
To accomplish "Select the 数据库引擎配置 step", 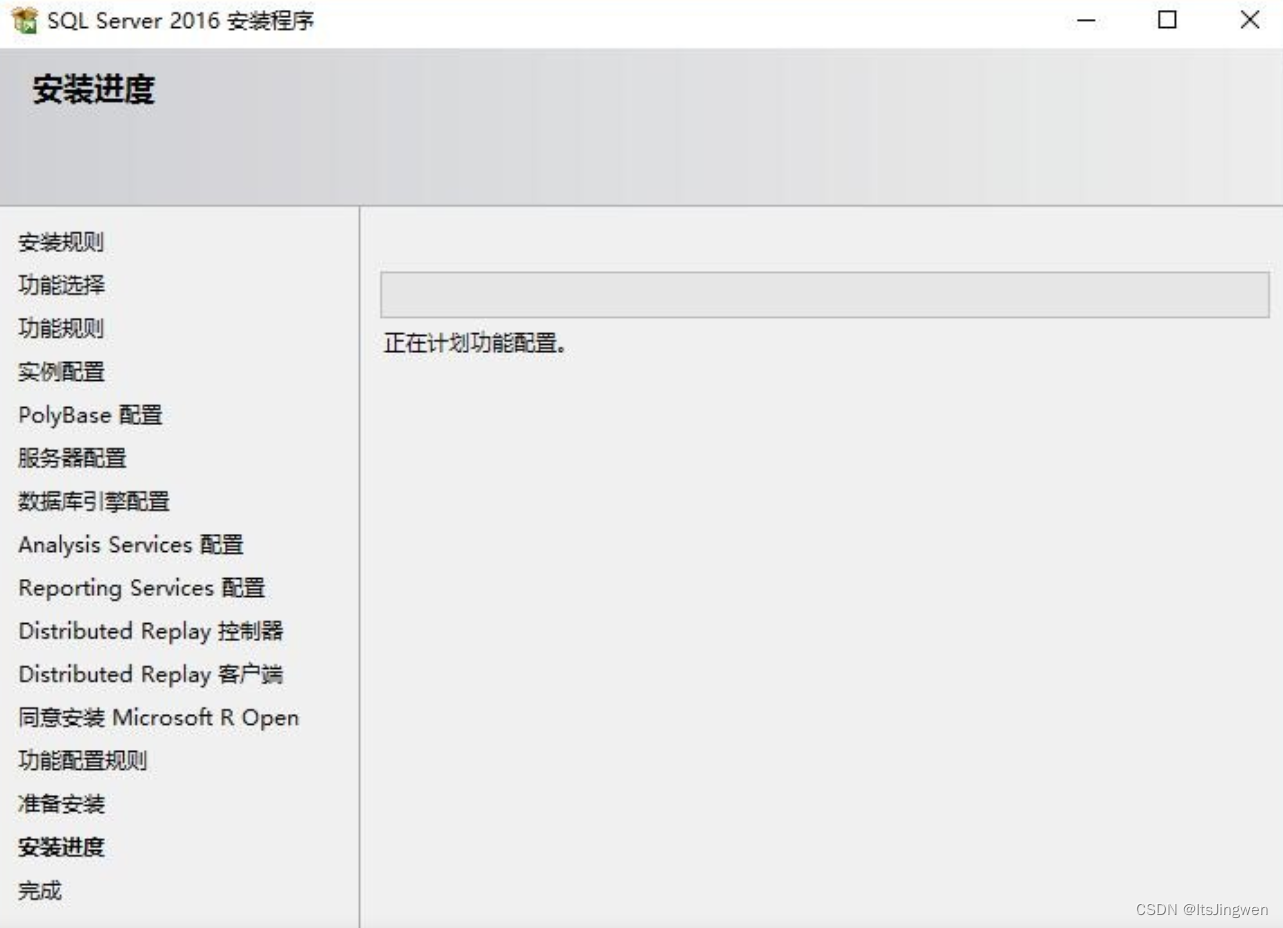I will [x=94, y=501].
